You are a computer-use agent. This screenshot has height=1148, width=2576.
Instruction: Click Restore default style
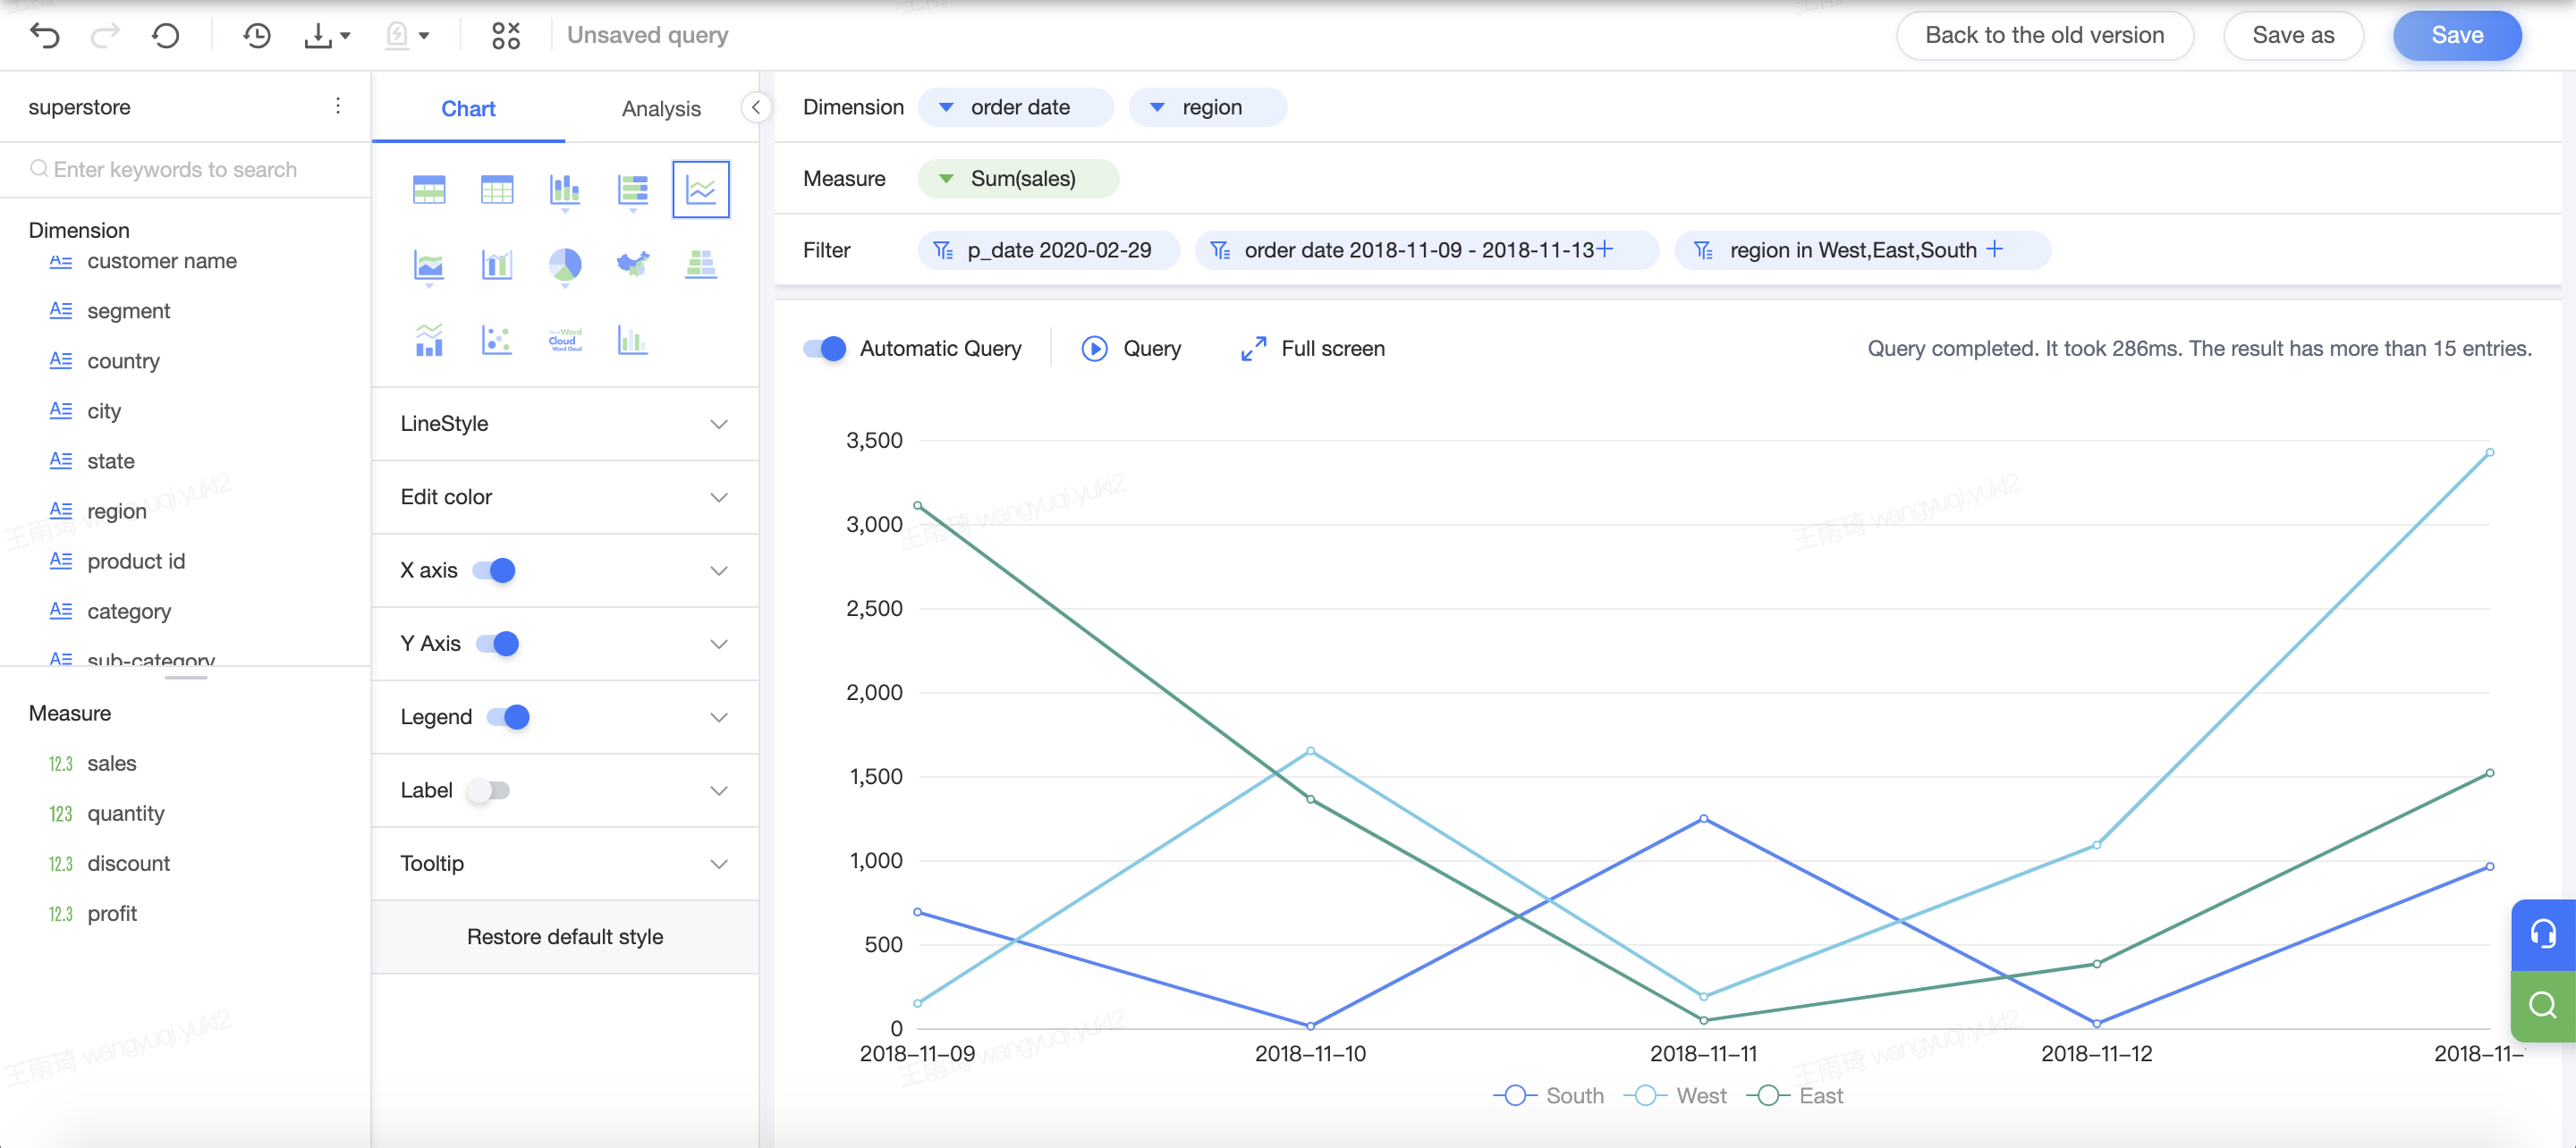(565, 936)
